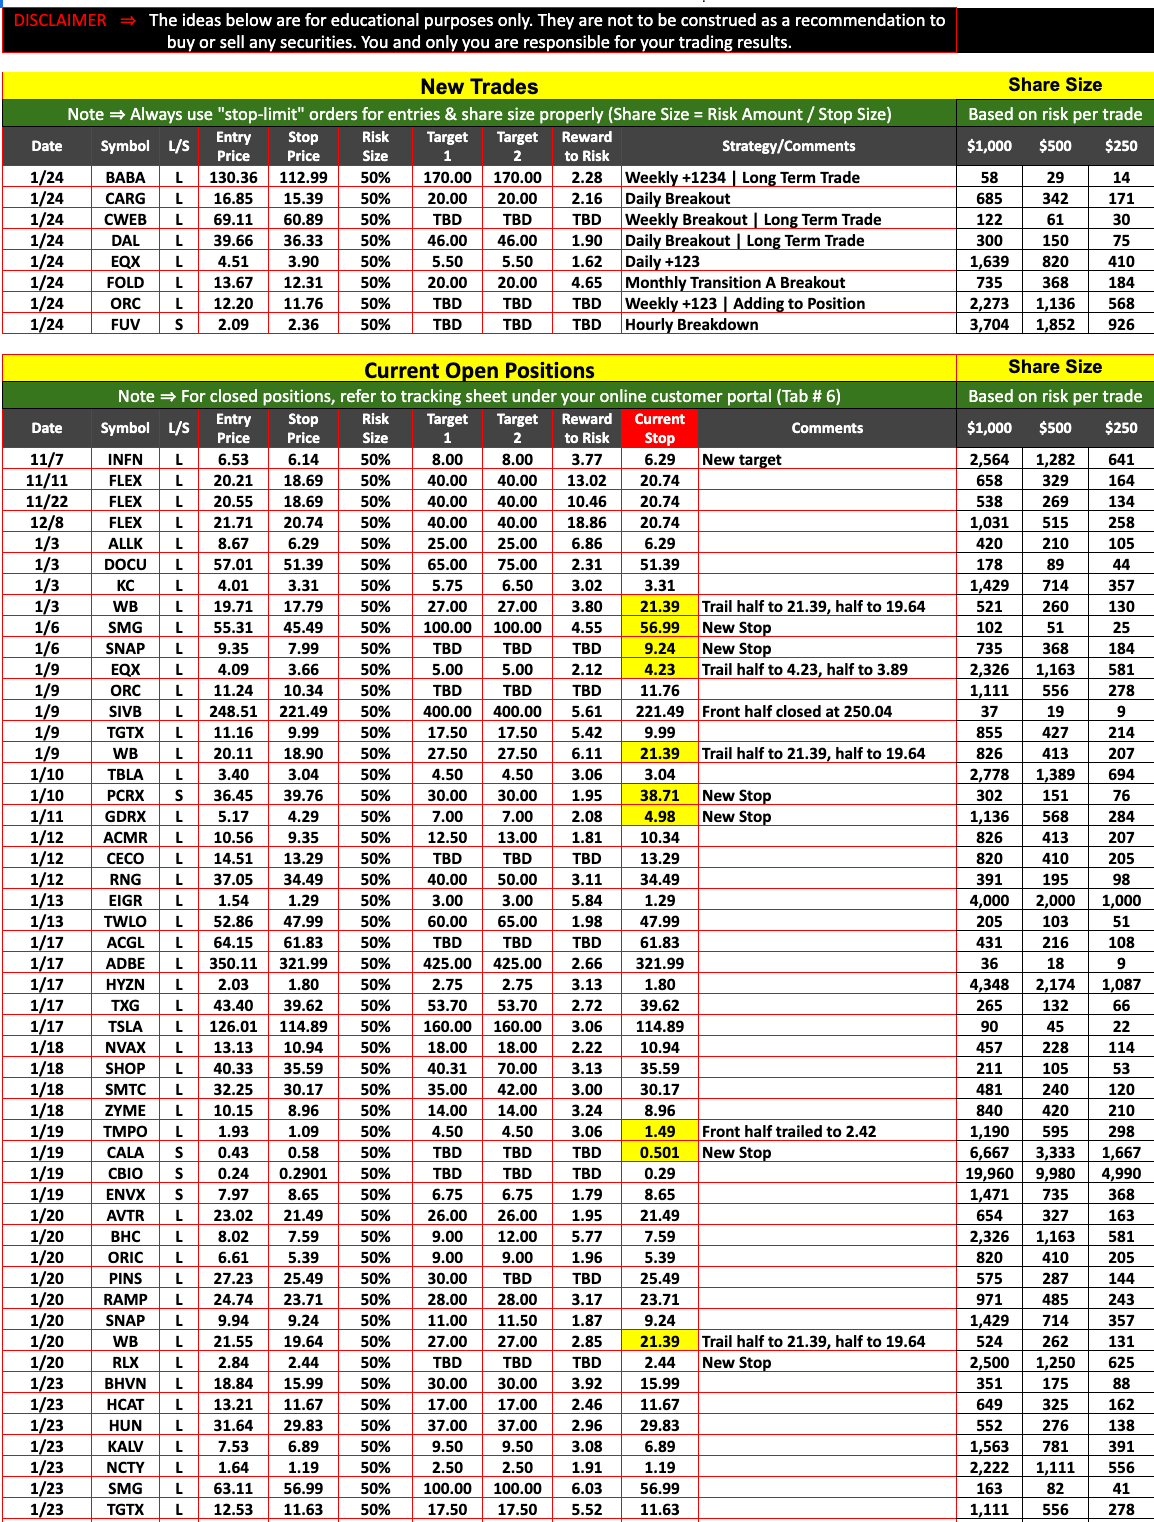Select the 'Front half trailed to 2.42' comment
This screenshot has width=1154, height=1522.
click(x=788, y=1131)
